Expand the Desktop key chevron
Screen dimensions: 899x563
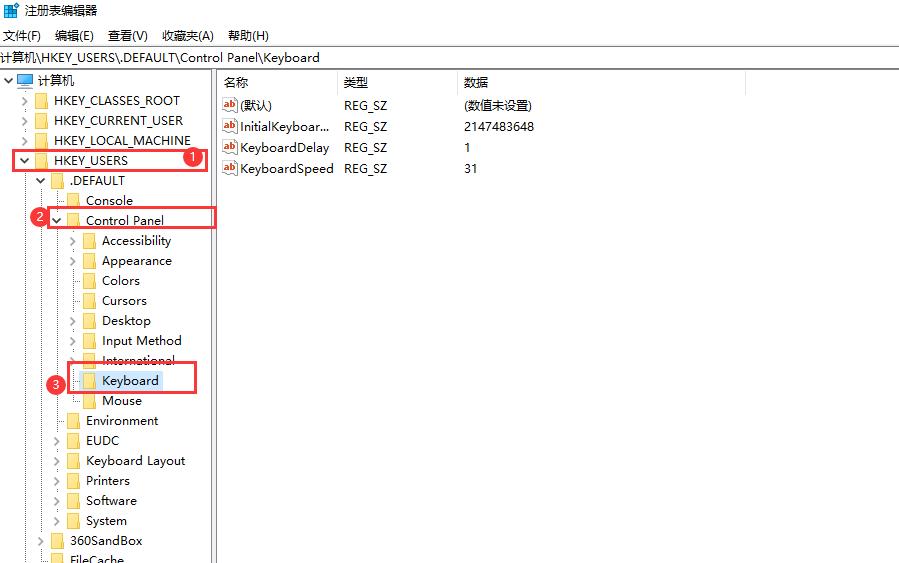(x=72, y=321)
